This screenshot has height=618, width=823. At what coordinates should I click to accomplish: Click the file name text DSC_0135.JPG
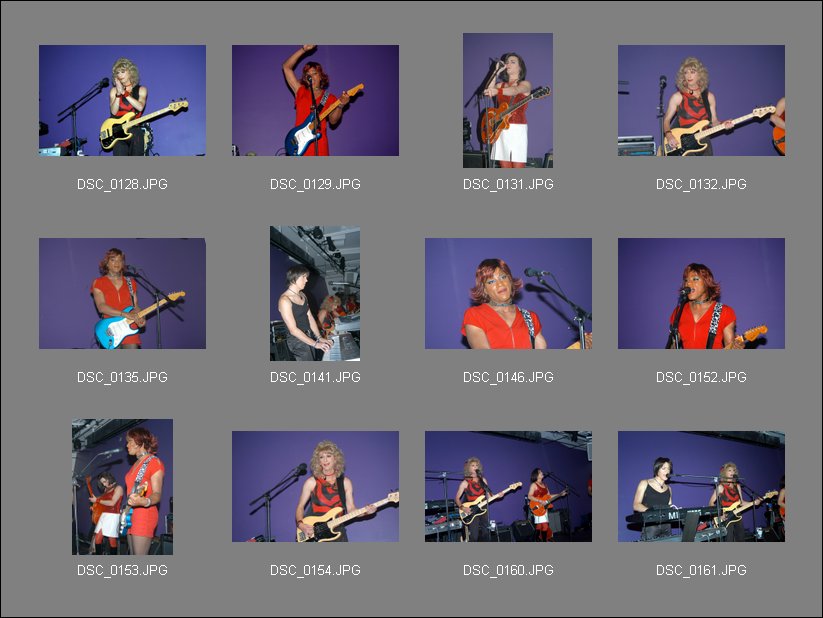pos(122,377)
